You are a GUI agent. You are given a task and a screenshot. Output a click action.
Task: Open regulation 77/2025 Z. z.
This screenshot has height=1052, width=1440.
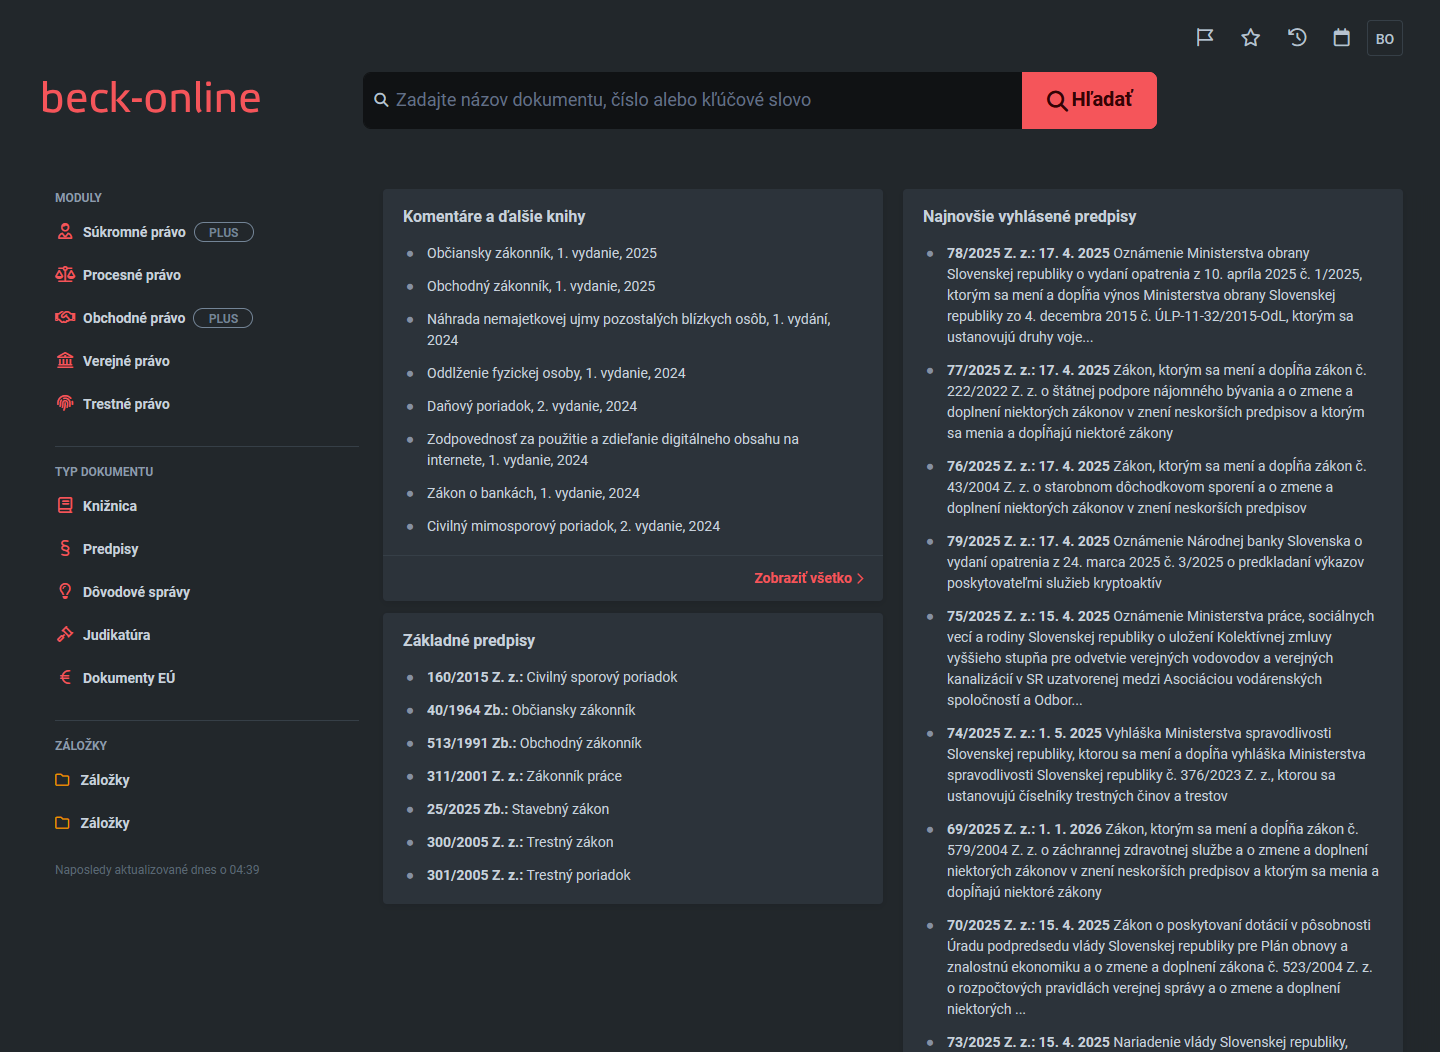[1156, 401]
